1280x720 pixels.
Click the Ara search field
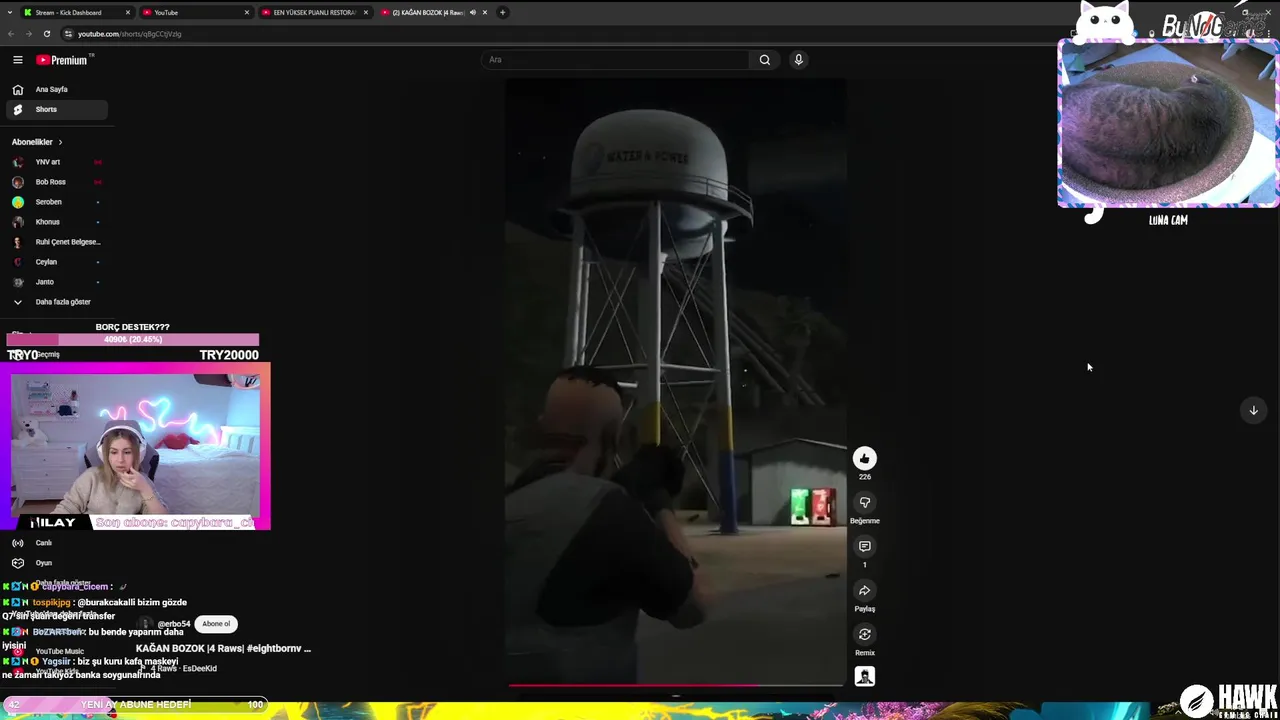(615, 60)
